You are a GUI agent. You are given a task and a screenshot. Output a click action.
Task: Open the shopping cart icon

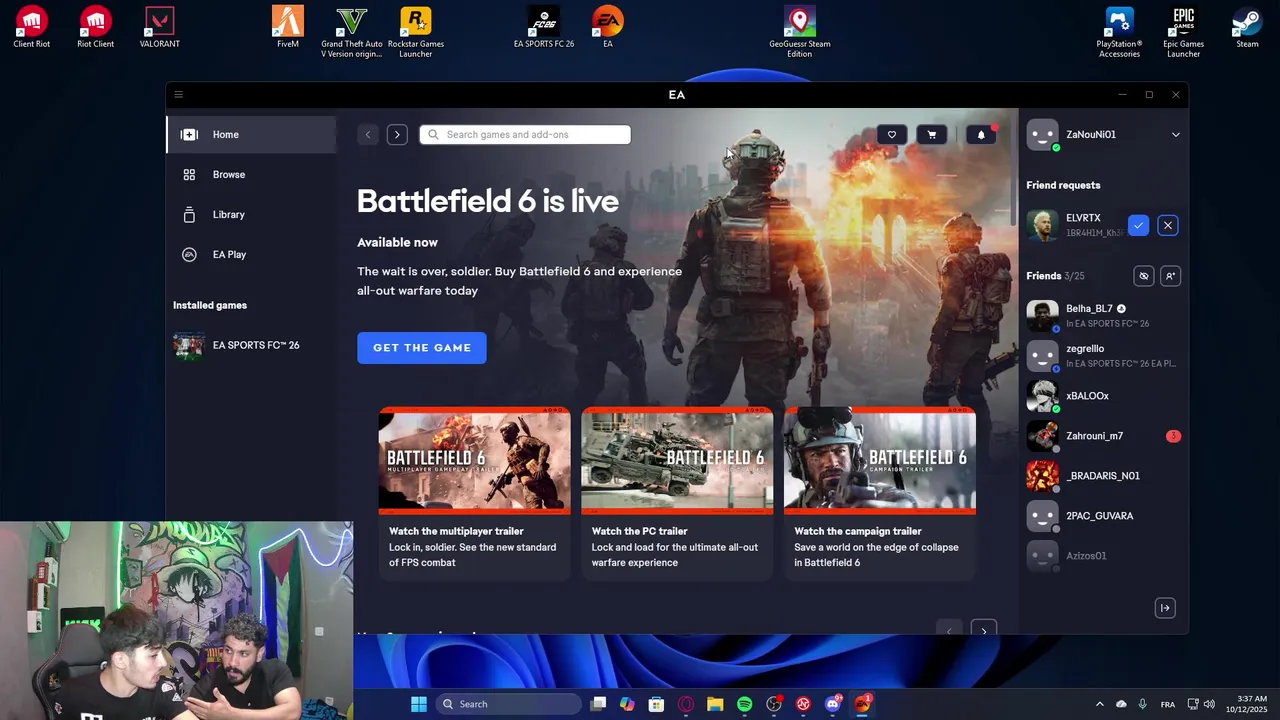(932, 134)
